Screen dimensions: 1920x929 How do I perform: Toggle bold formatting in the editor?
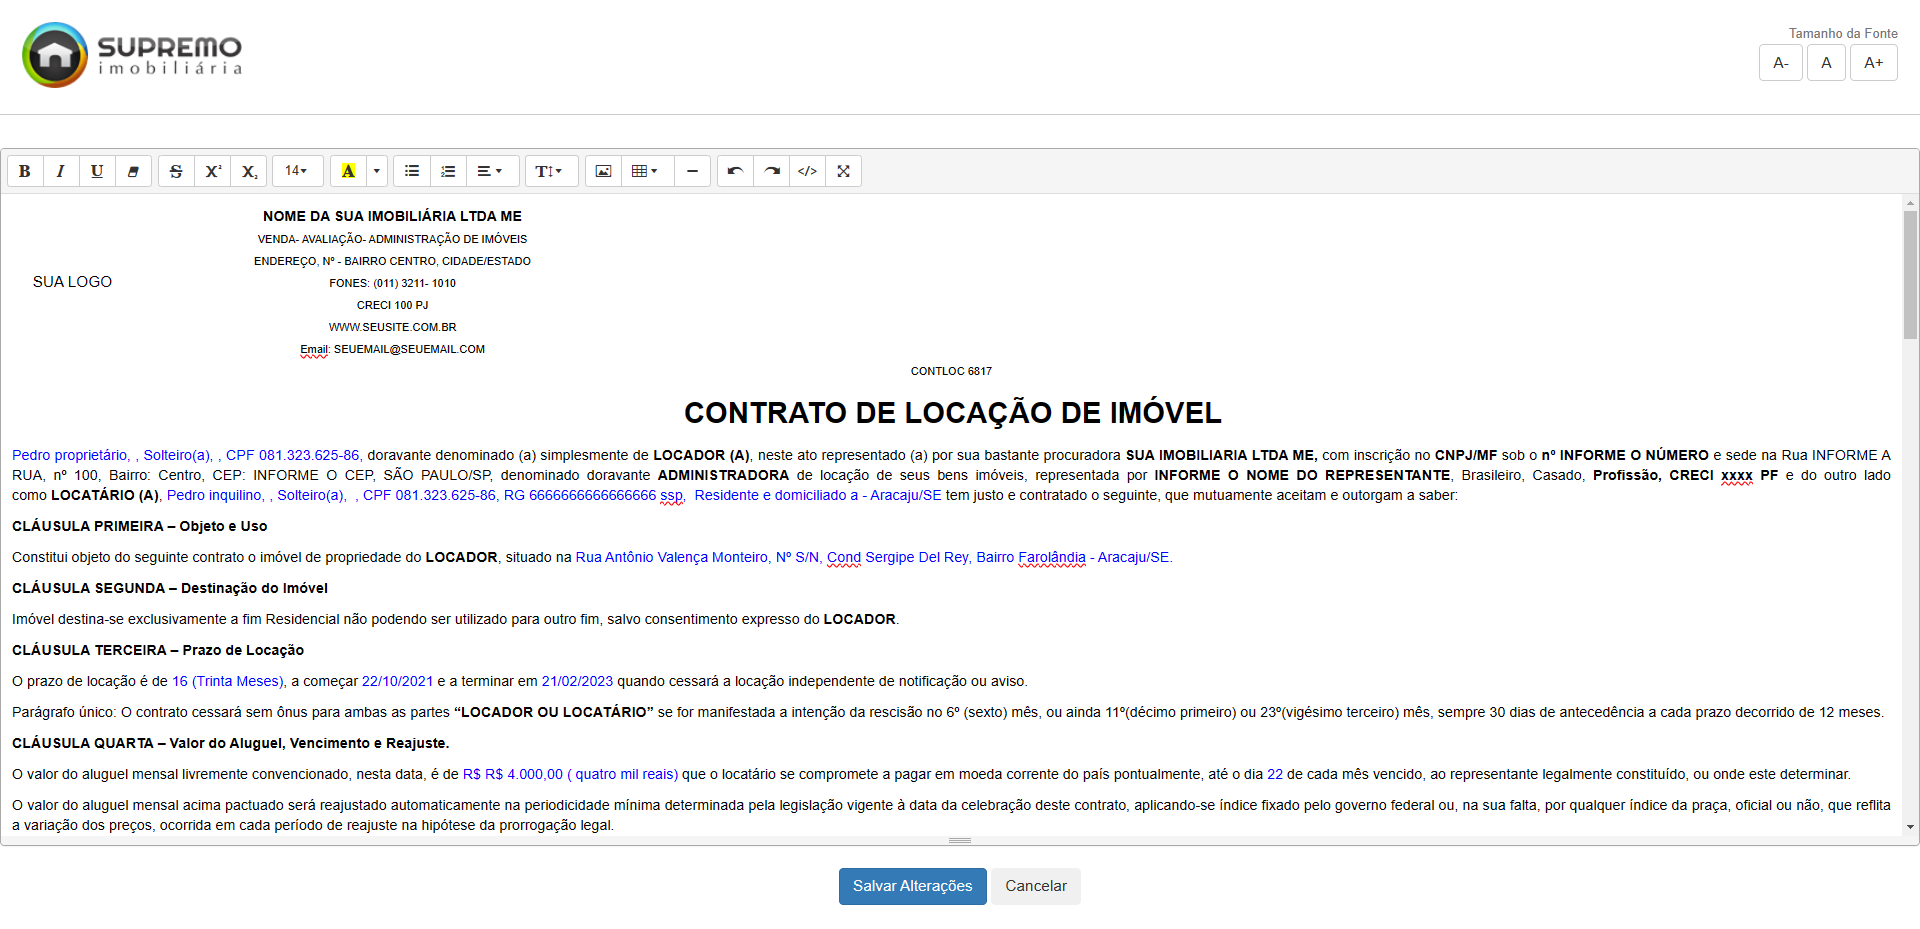(25, 171)
